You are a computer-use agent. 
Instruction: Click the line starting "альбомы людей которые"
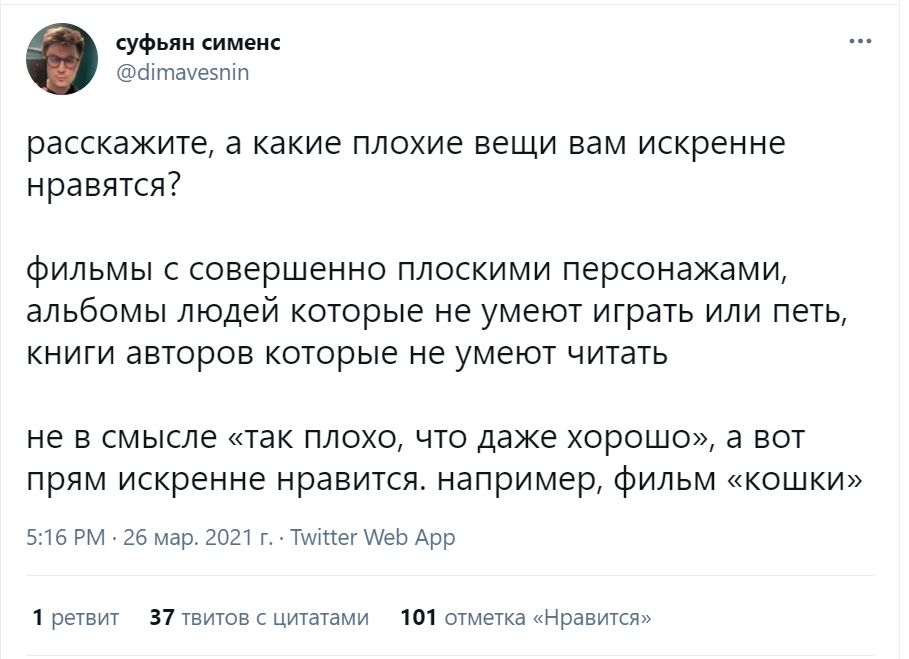tap(436, 312)
